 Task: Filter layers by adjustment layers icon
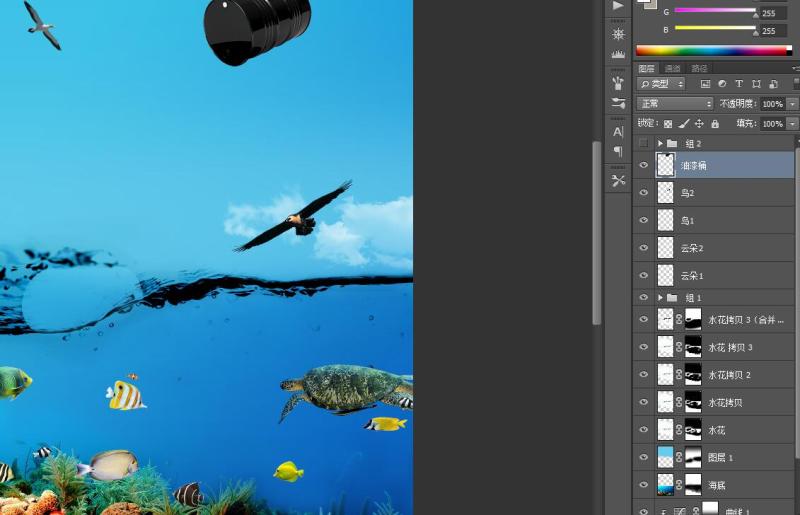point(722,84)
